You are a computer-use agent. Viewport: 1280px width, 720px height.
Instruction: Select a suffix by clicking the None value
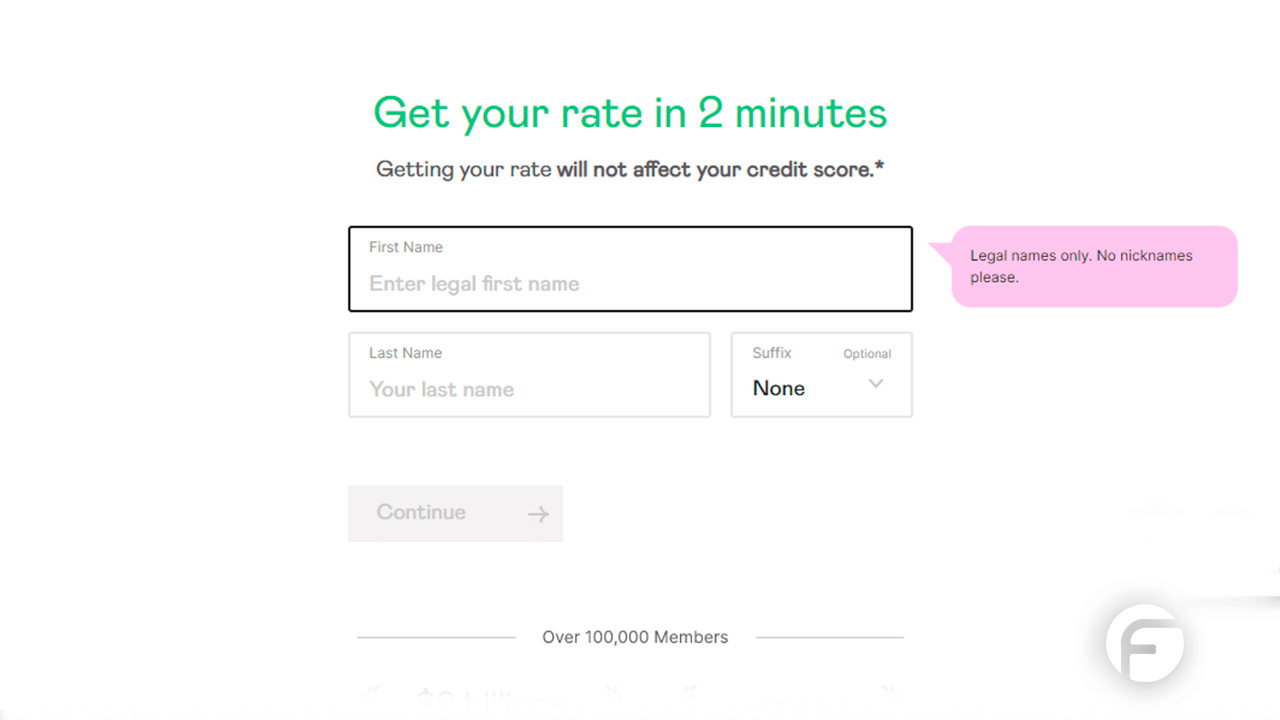(x=778, y=388)
